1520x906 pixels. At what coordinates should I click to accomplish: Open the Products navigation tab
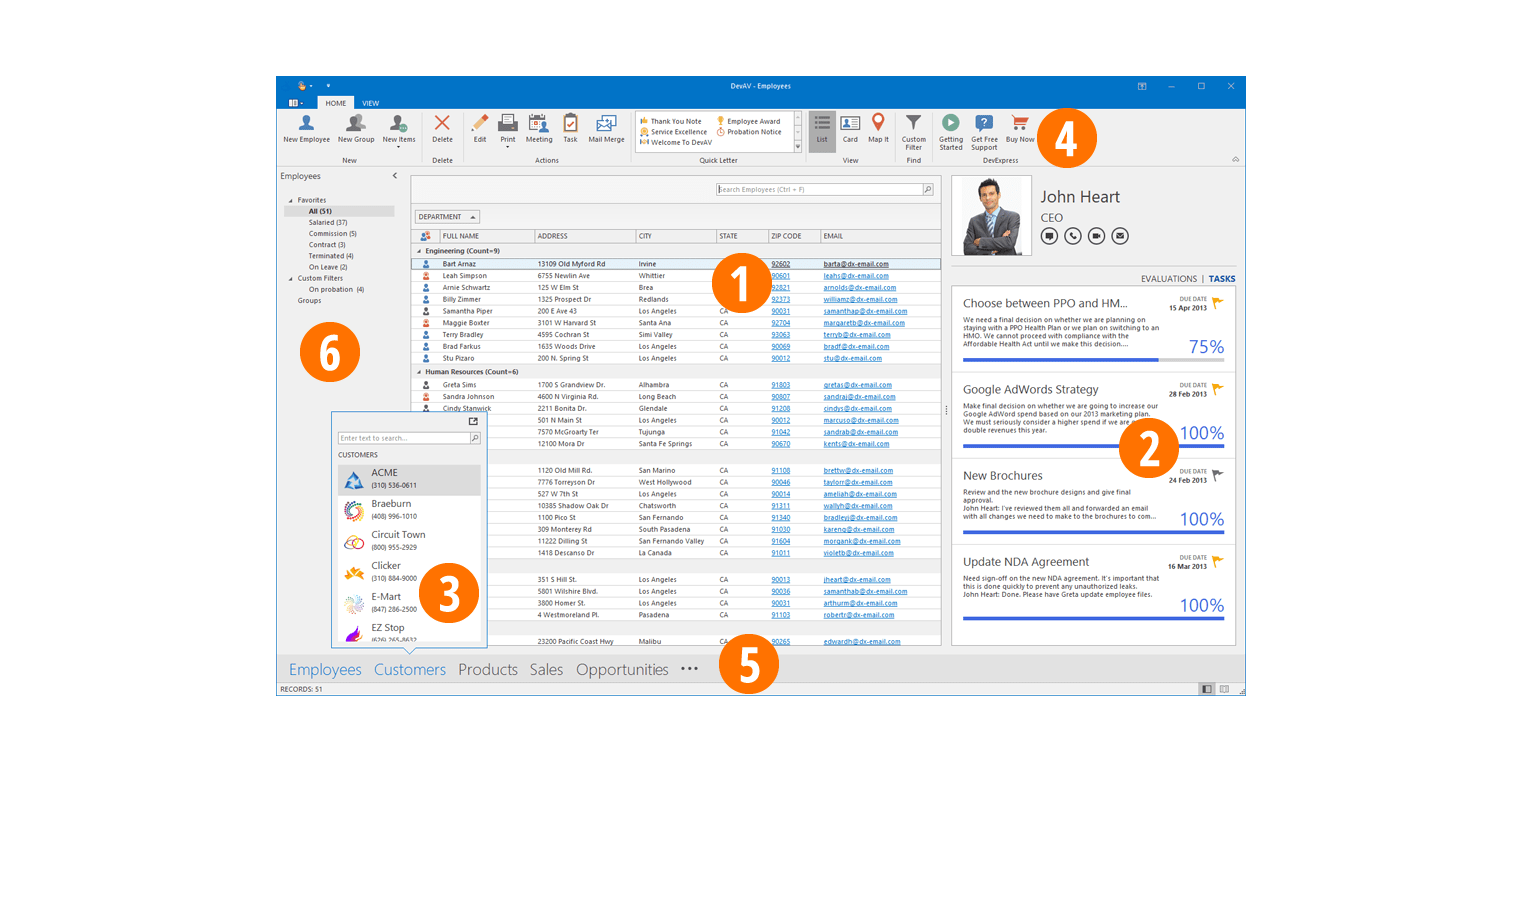click(487, 670)
